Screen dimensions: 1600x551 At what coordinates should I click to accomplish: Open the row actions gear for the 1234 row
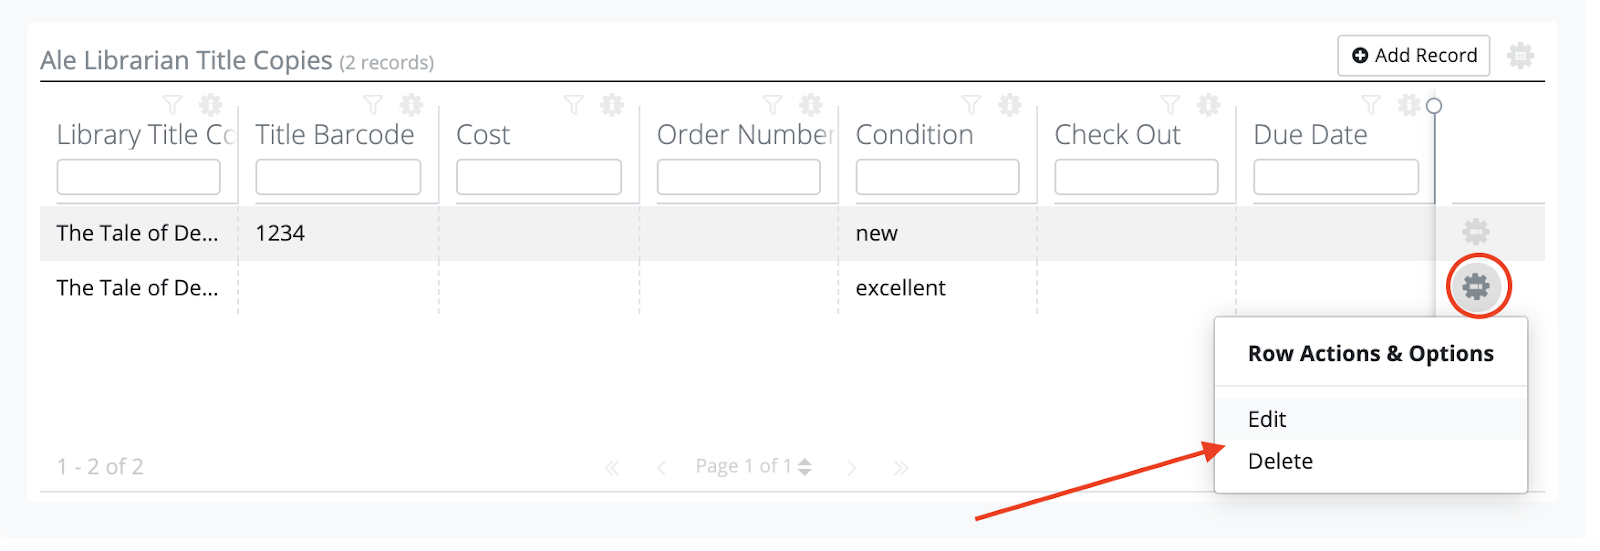[x=1476, y=232]
